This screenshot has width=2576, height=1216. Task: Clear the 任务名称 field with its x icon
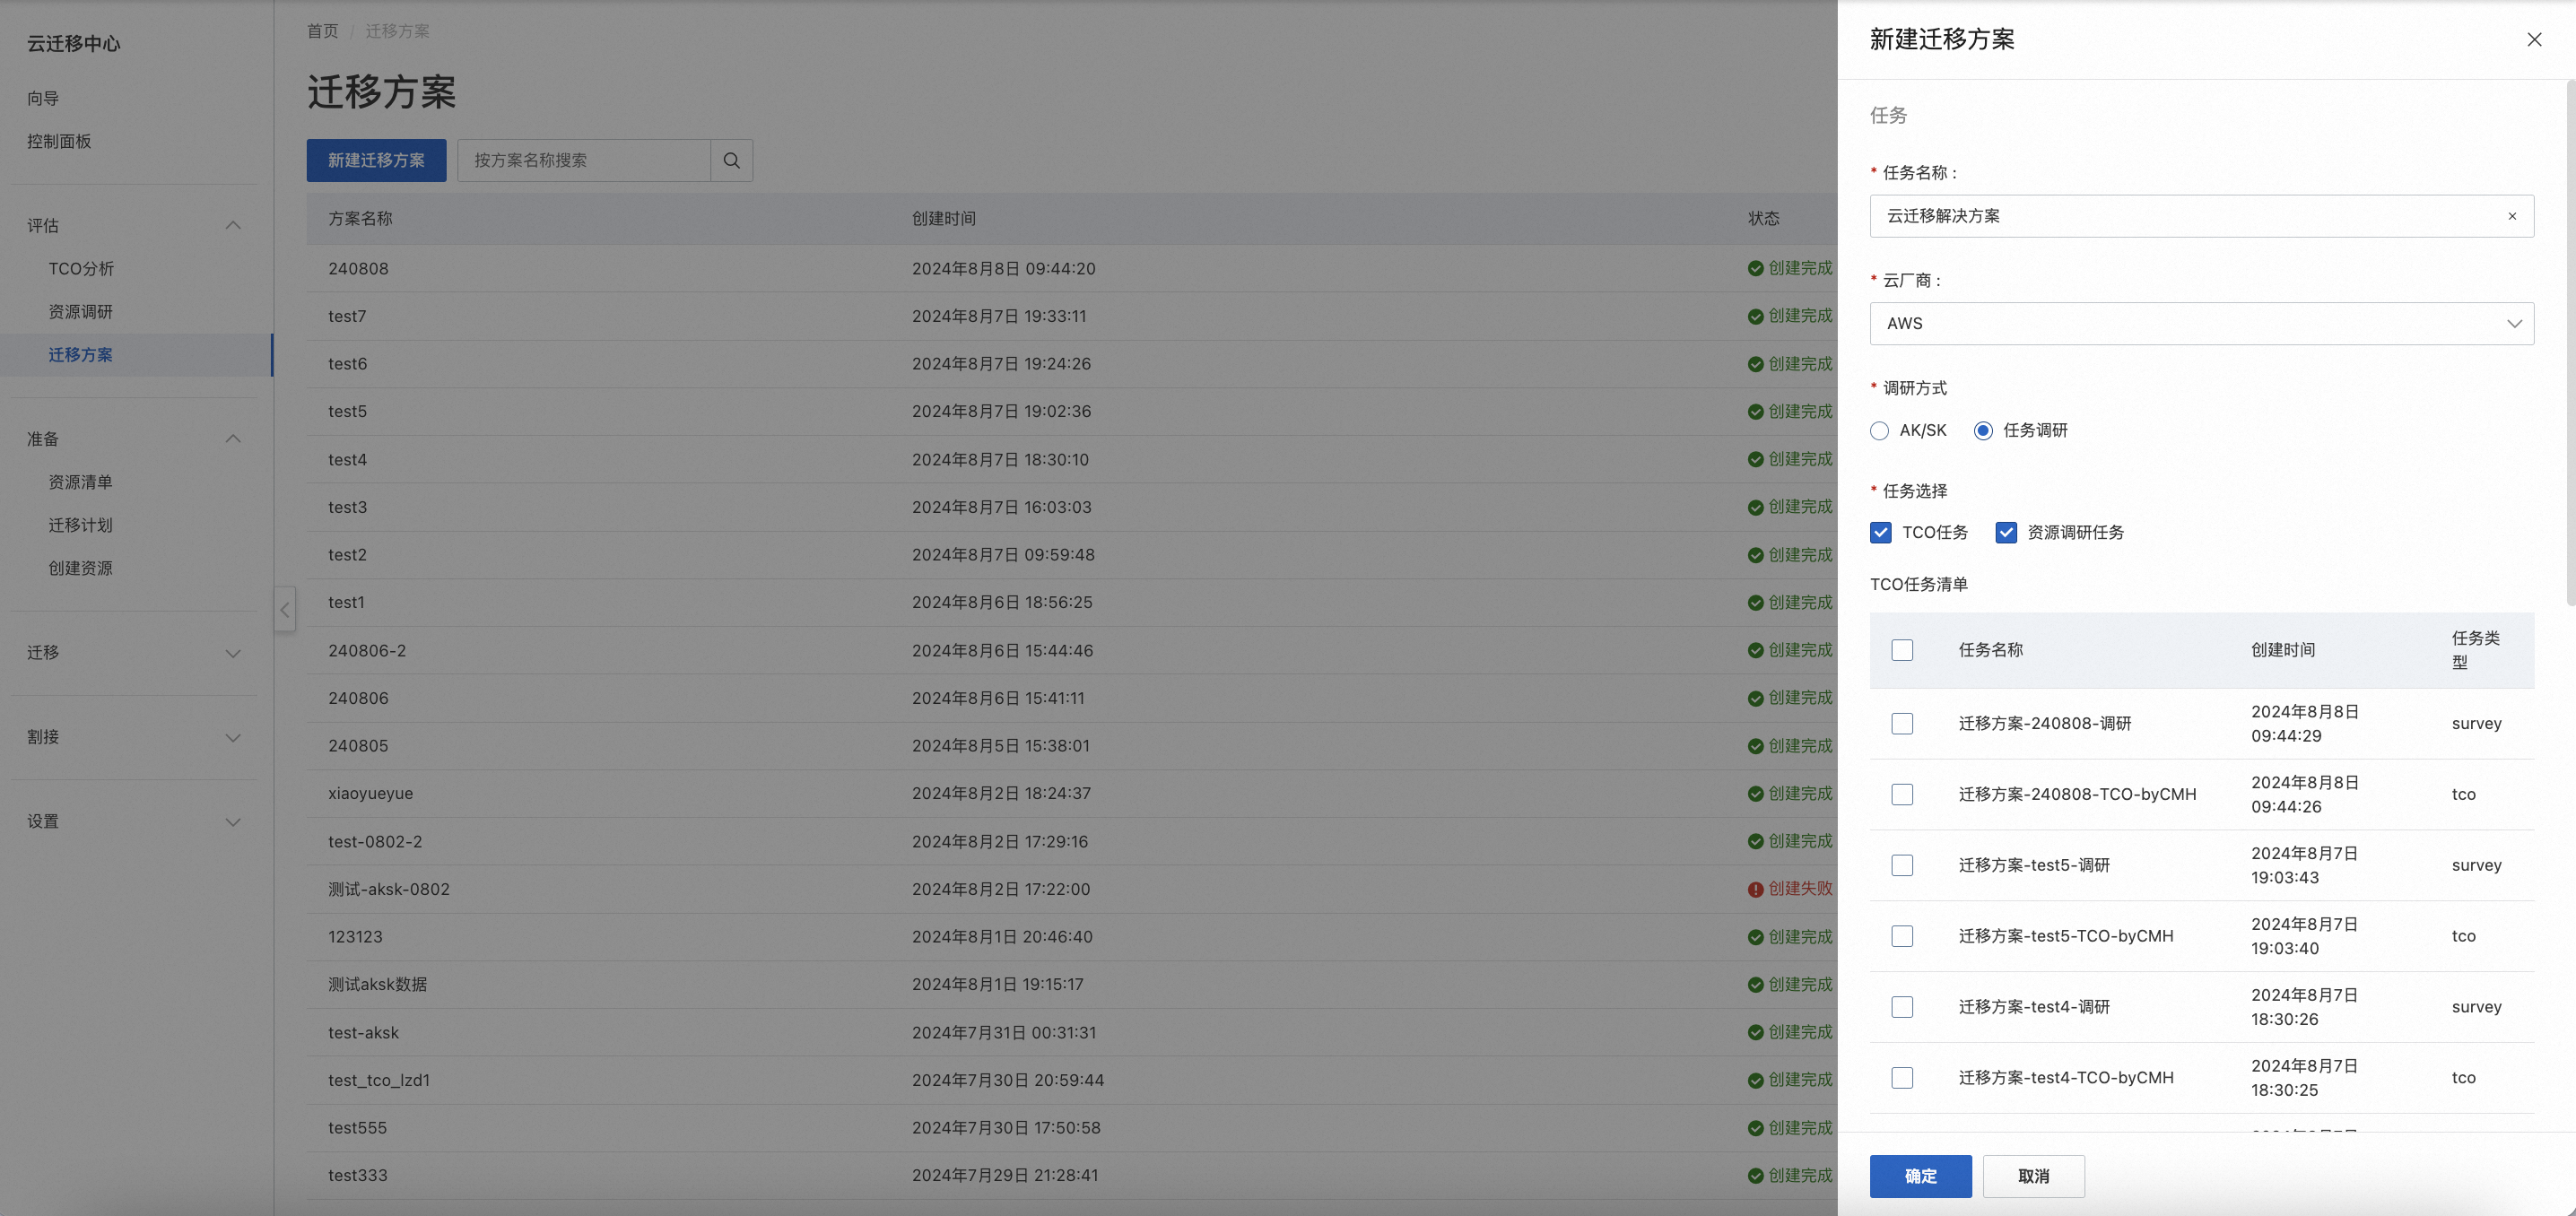coord(2512,216)
